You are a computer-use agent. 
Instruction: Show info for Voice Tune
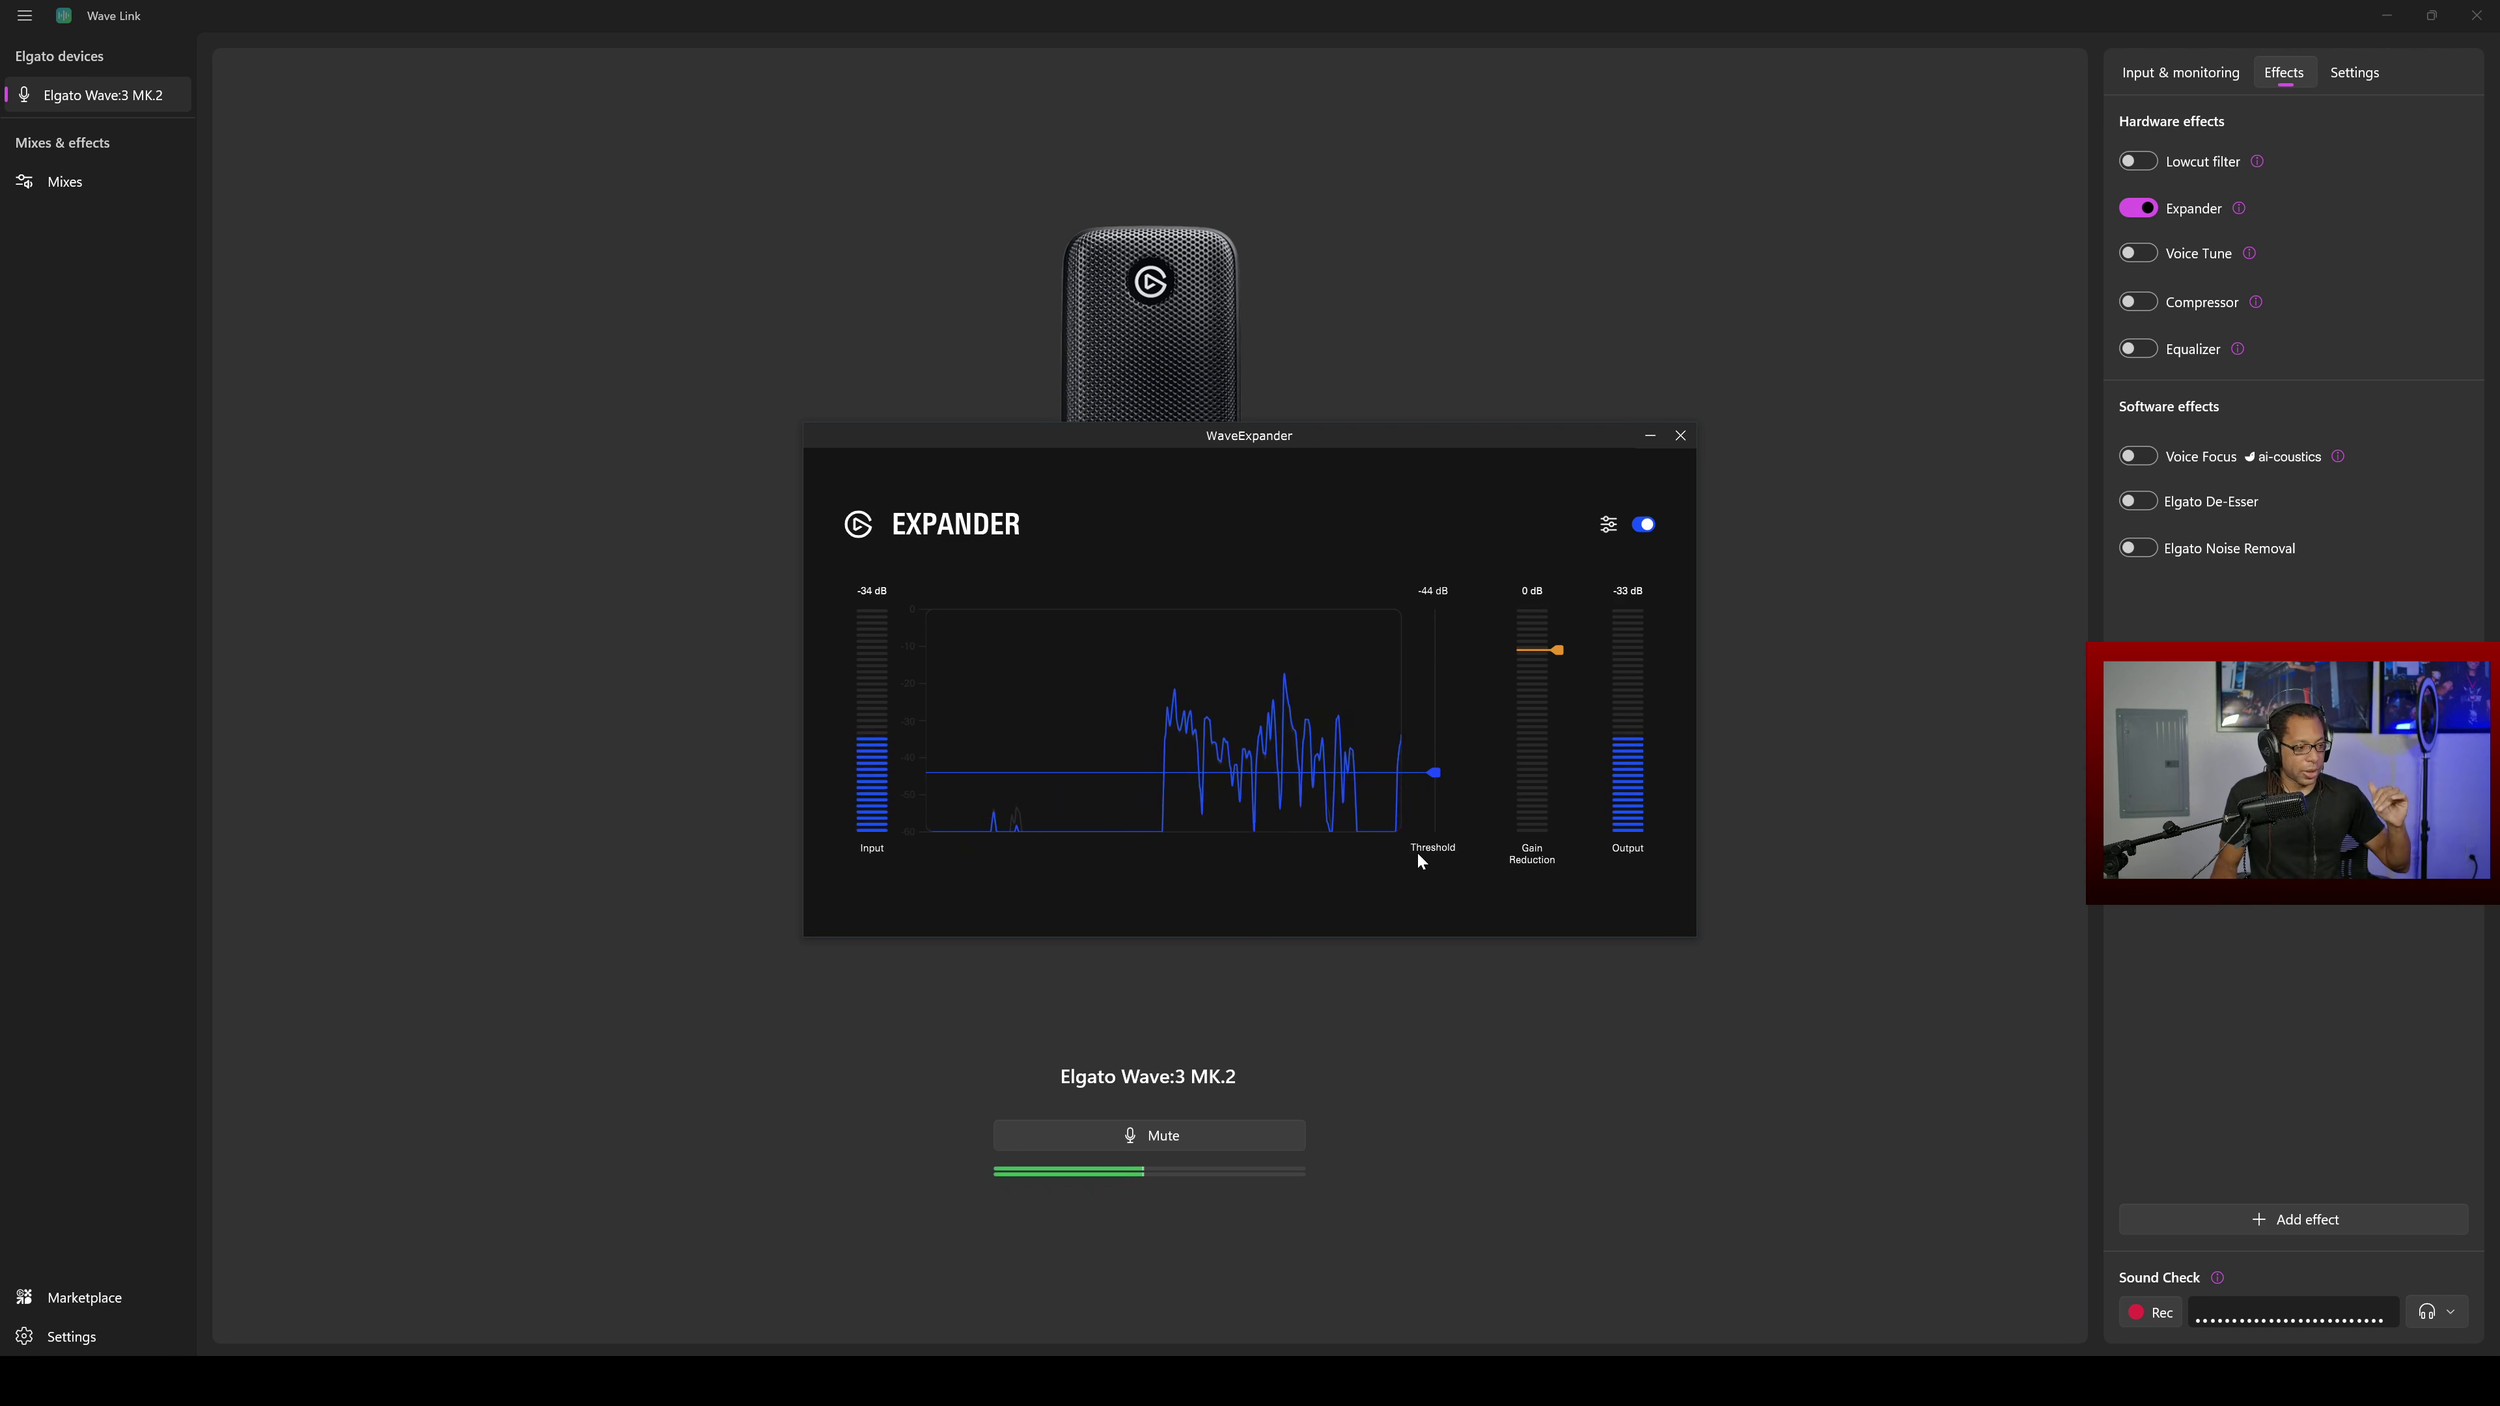tap(2249, 253)
